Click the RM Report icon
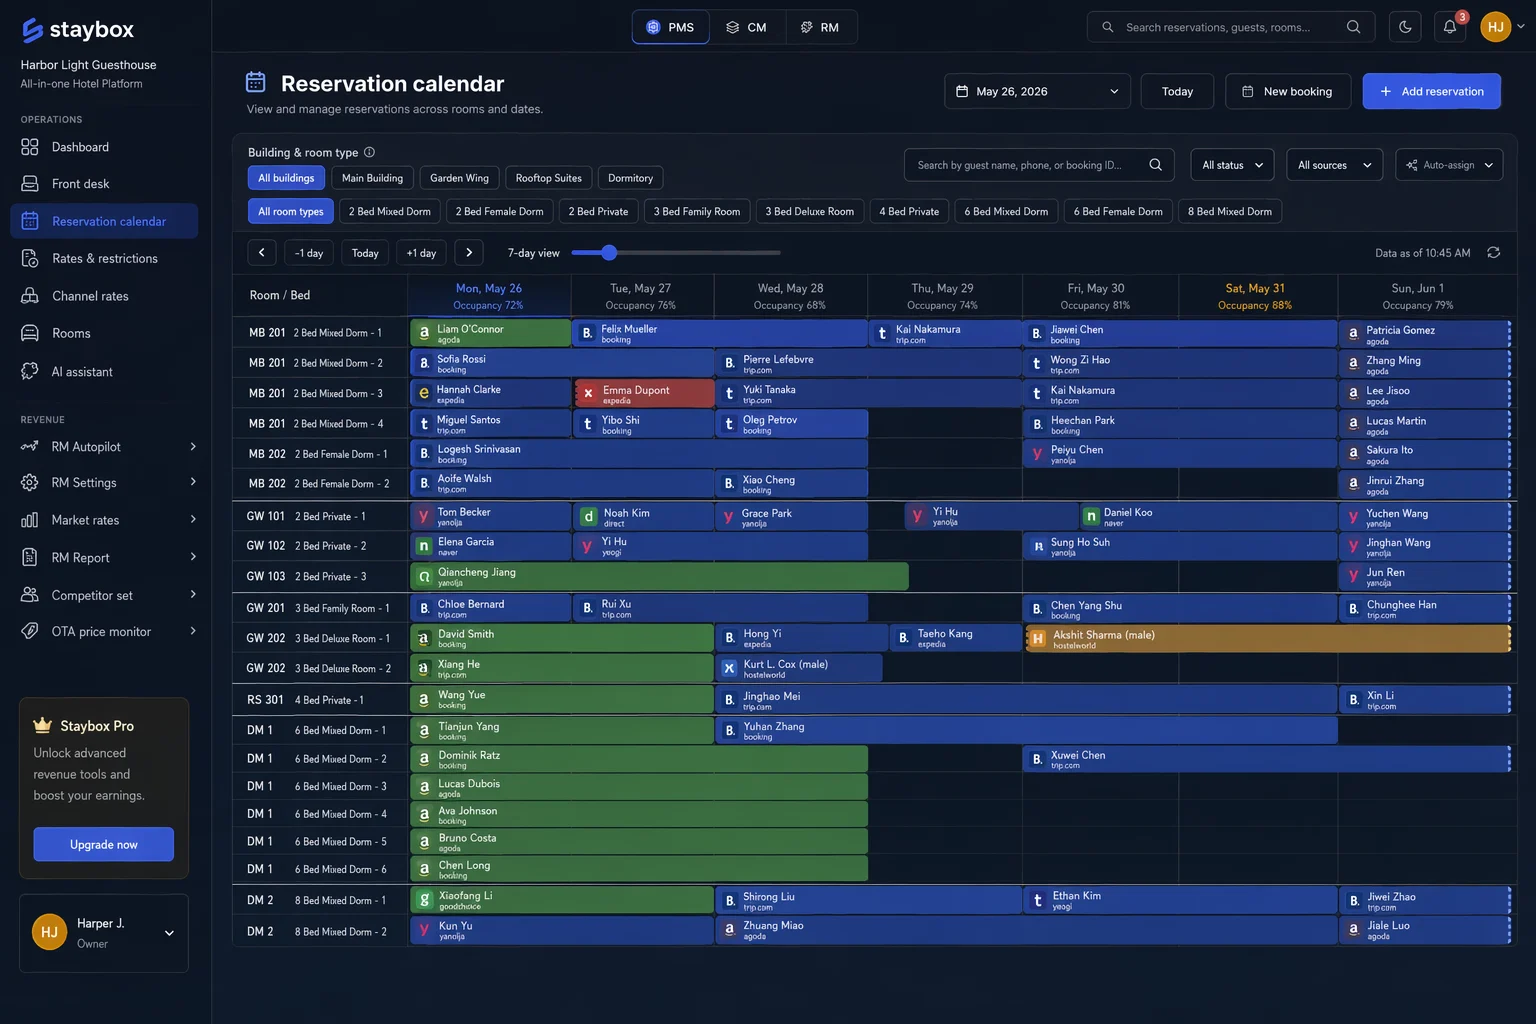The width and height of the screenshot is (1536, 1024). 30,557
